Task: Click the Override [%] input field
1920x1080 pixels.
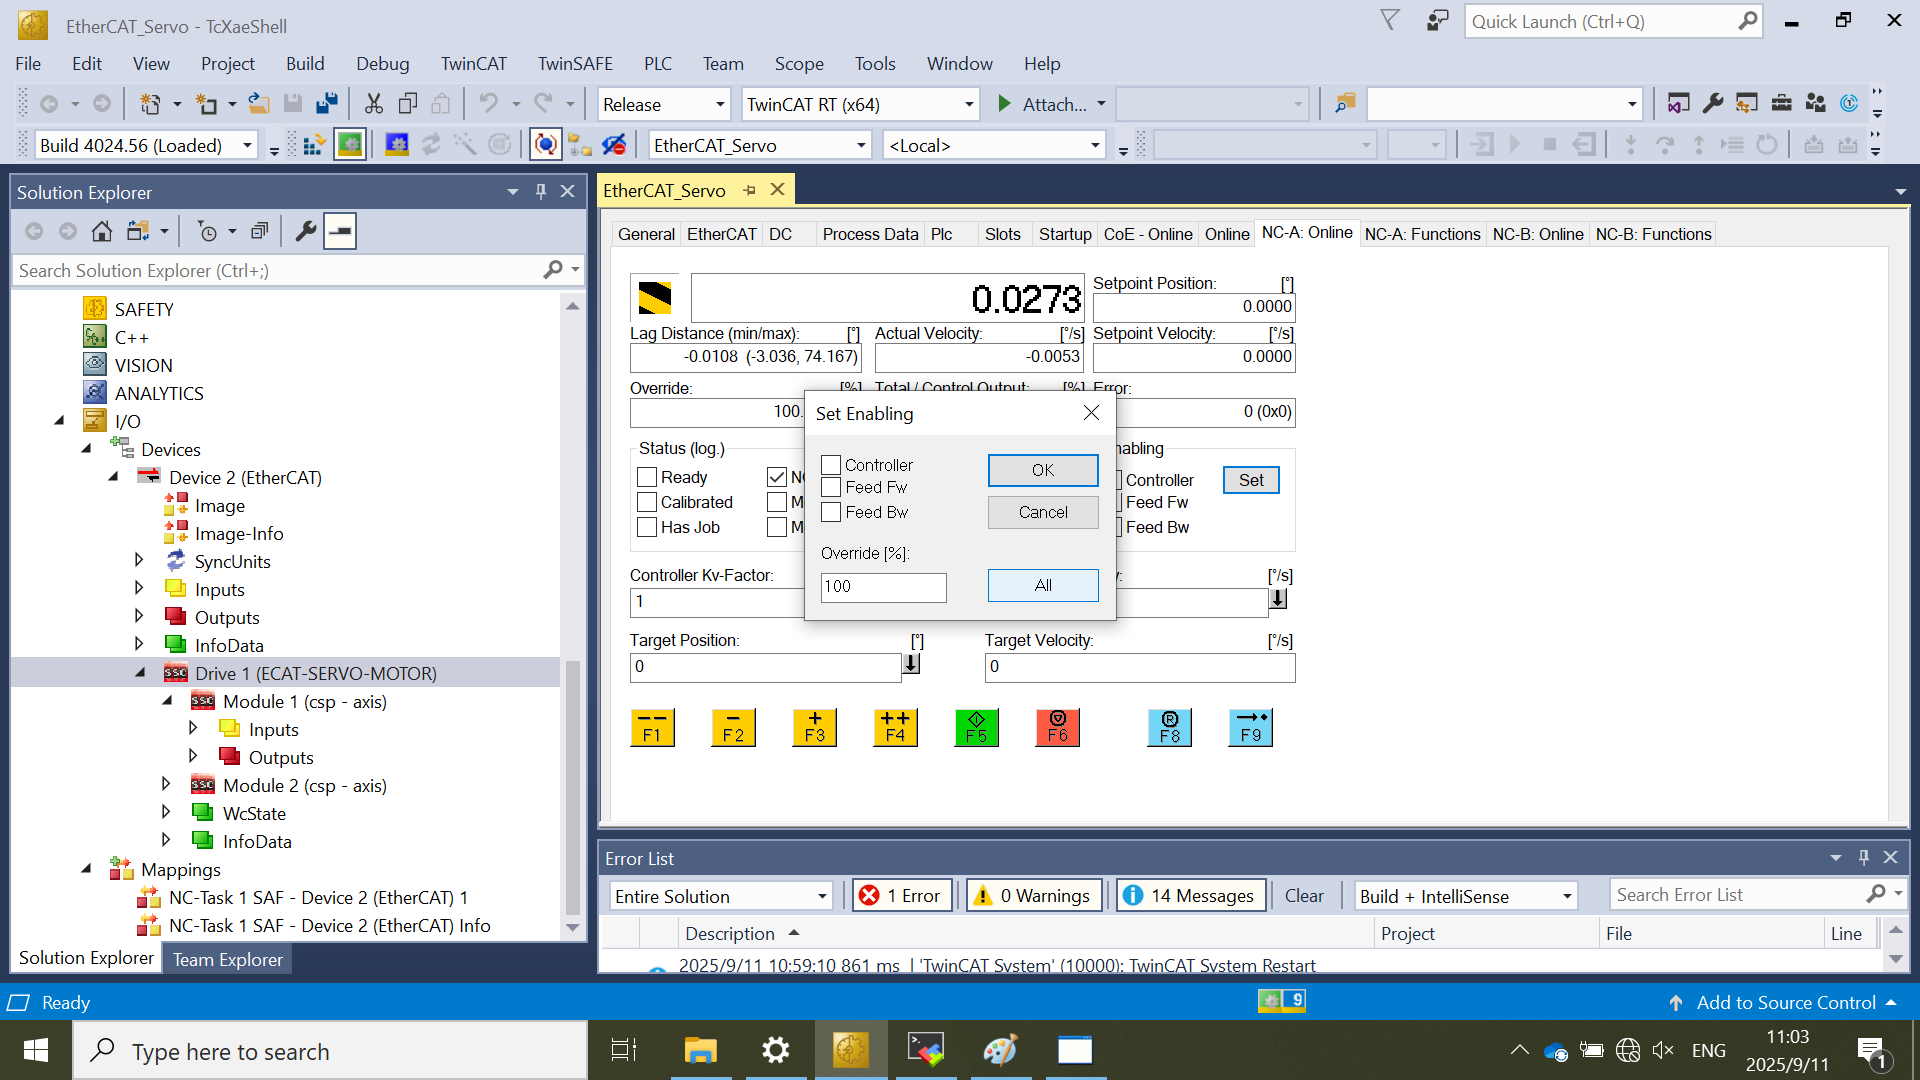Action: tap(882, 587)
